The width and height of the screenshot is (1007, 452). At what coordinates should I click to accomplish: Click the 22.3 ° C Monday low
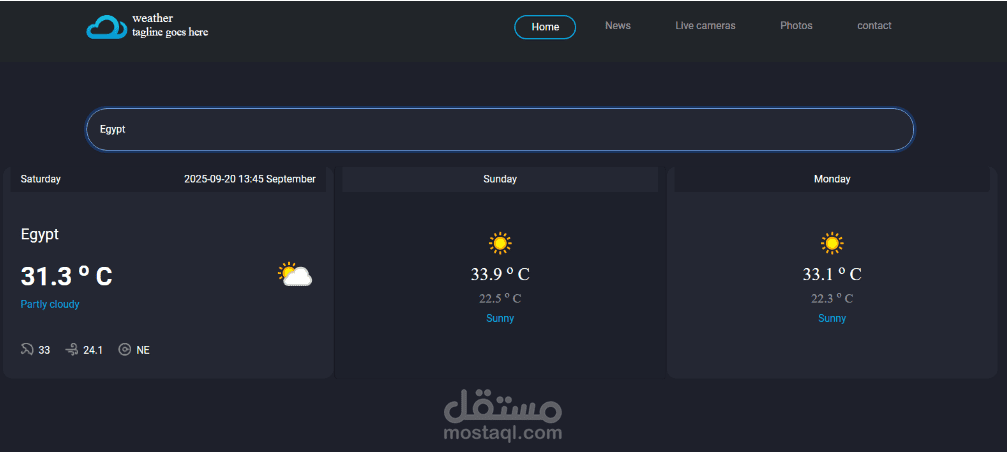pos(832,299)
